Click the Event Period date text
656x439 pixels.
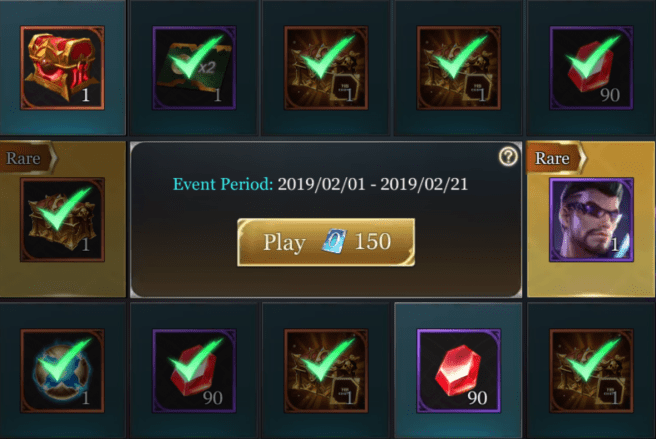click(x=320, y=184)
